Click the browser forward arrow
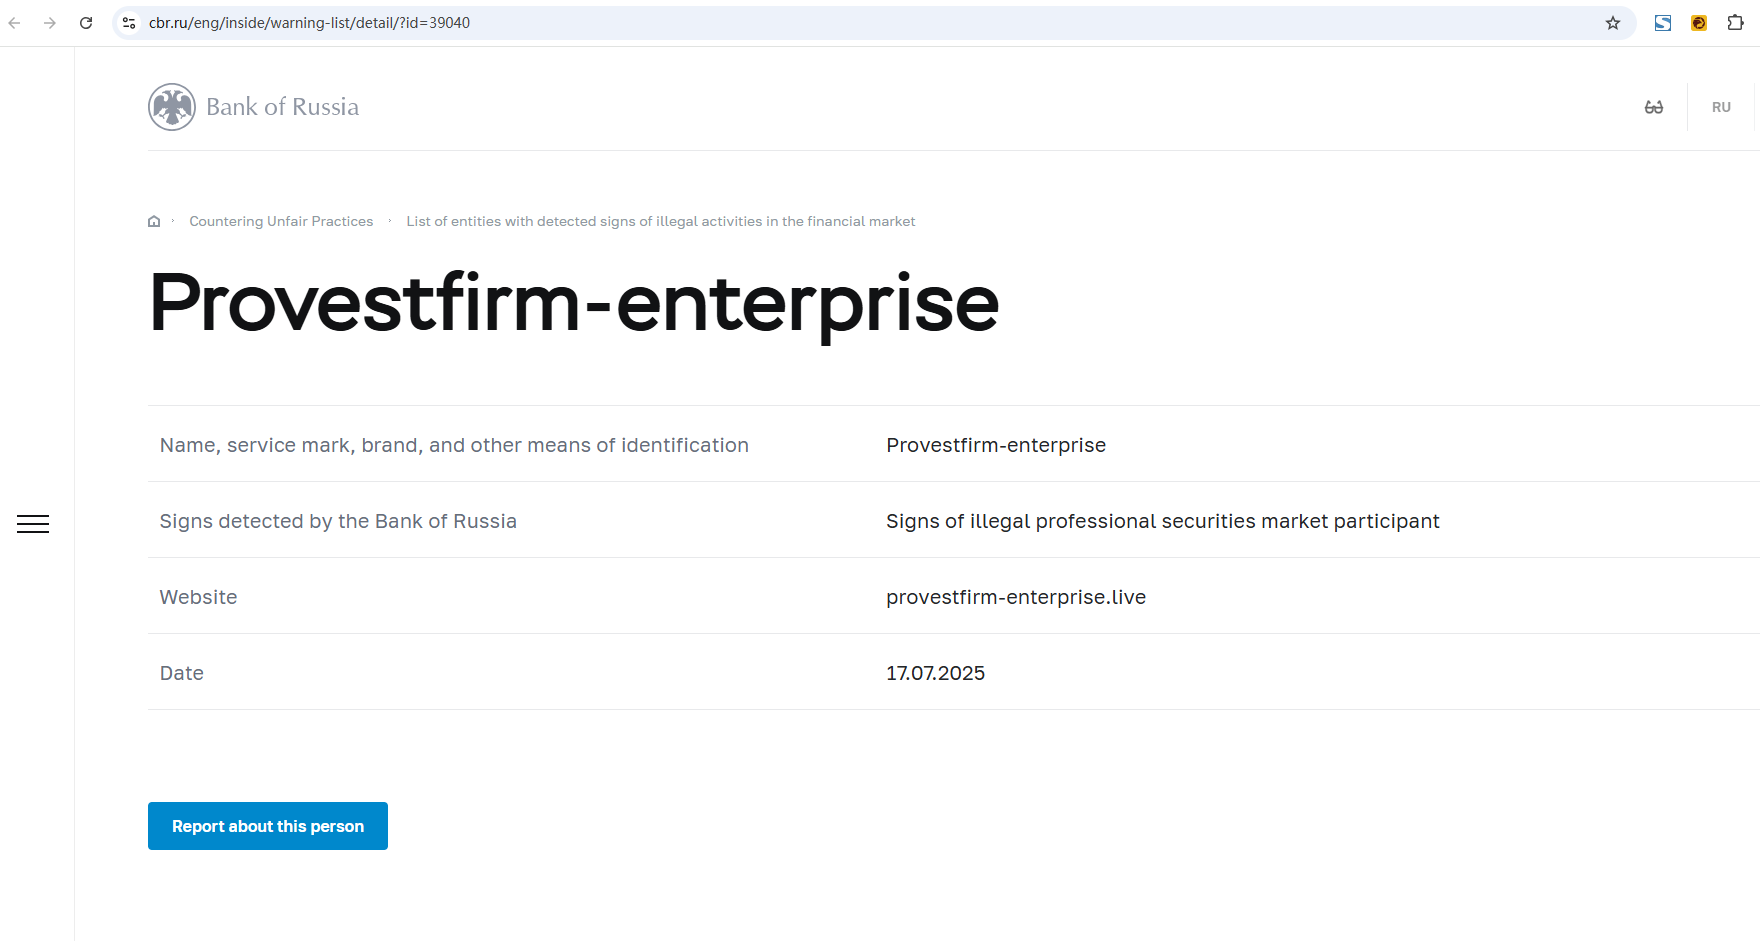 [x=50, y=23]
